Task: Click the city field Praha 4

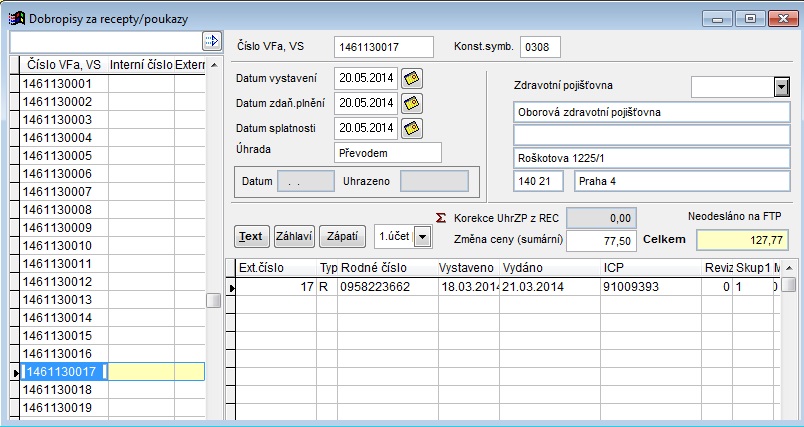Action: (682, 181)
